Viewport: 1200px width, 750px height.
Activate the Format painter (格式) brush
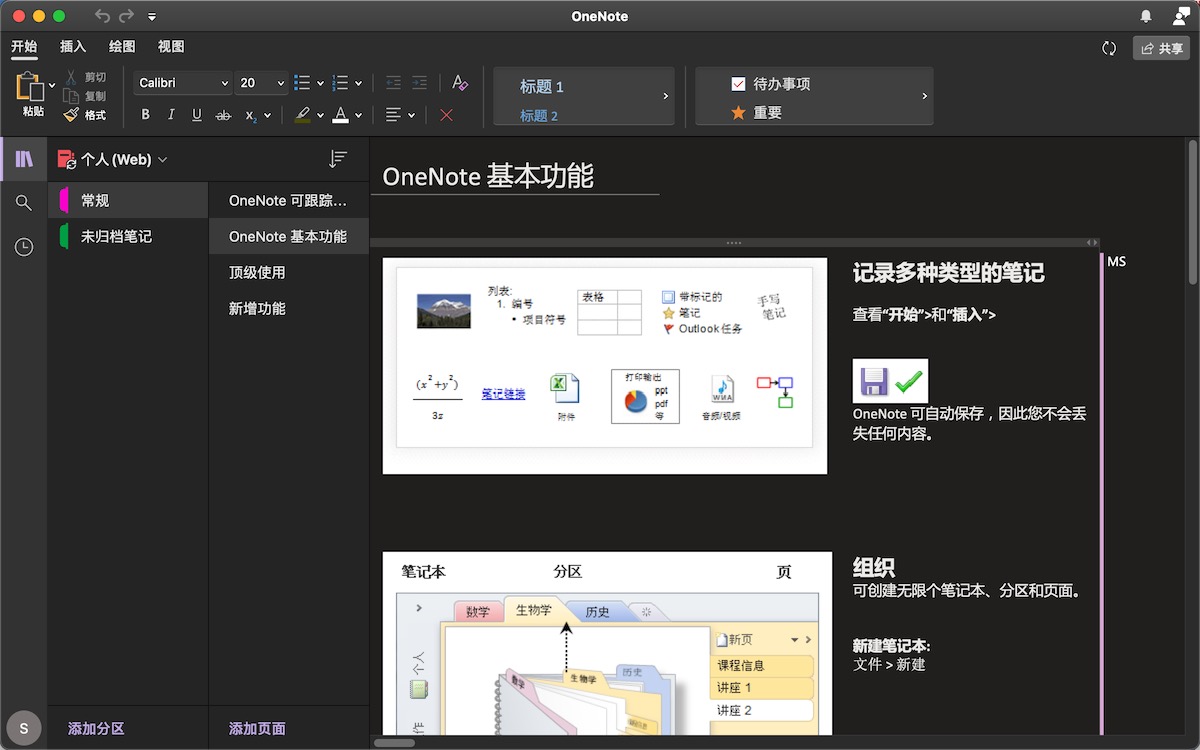[x=72, y=115]
